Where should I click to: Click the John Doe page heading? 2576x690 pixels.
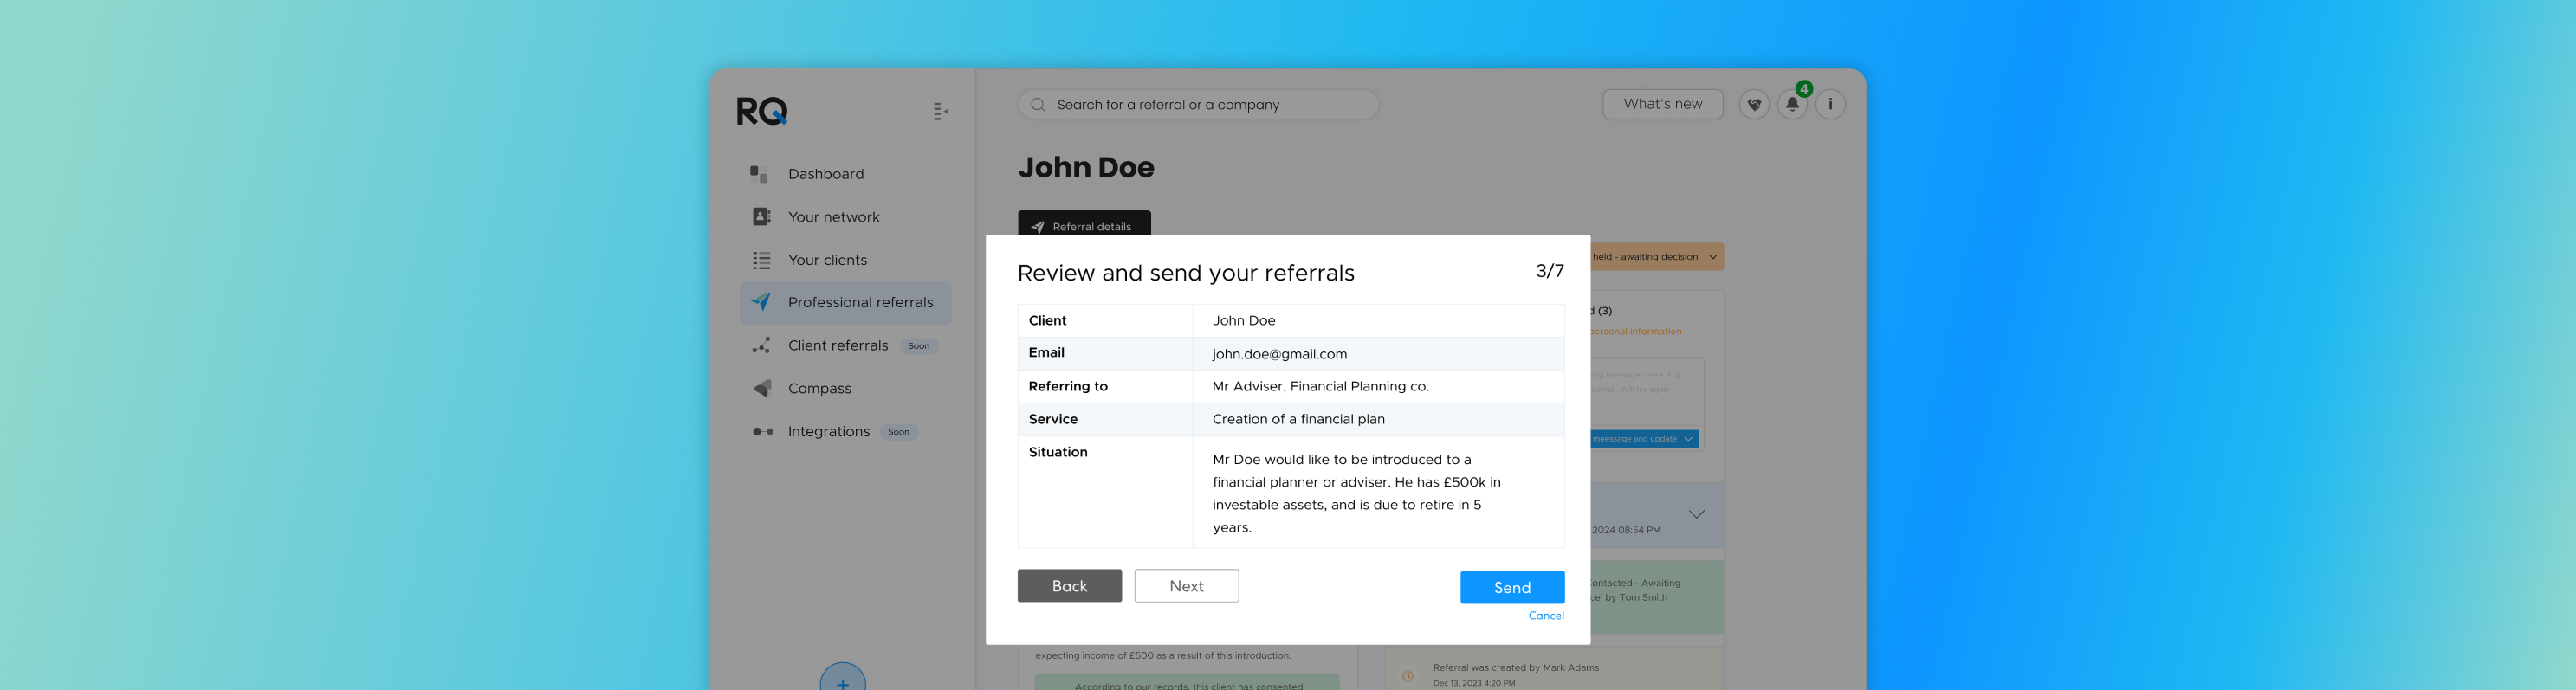(x=1086, y=168)
